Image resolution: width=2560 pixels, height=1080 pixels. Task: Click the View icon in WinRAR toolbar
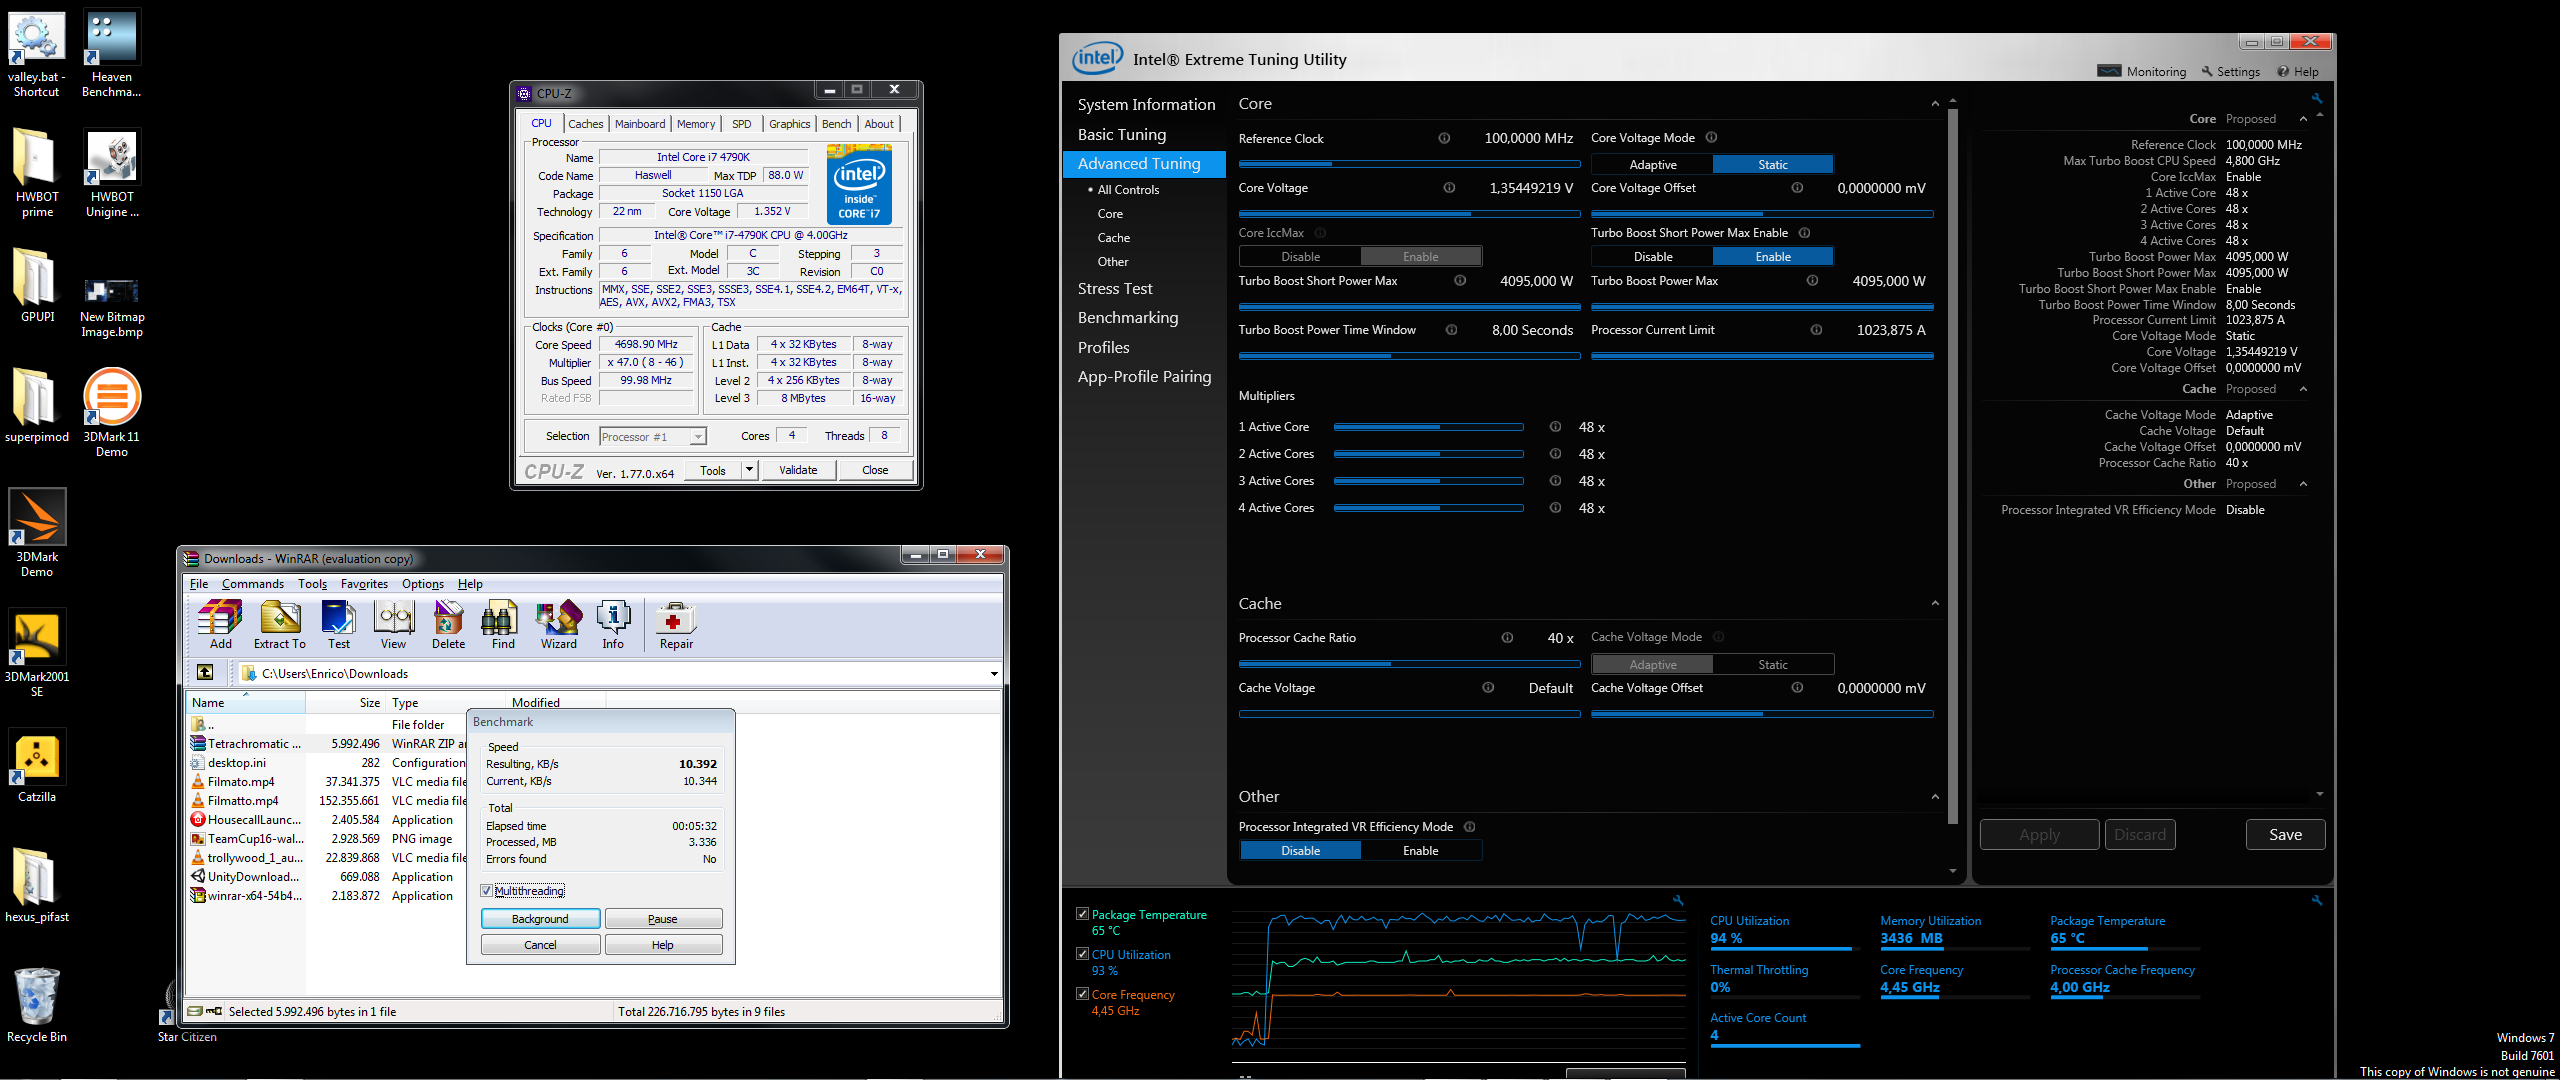click(394, 625)
